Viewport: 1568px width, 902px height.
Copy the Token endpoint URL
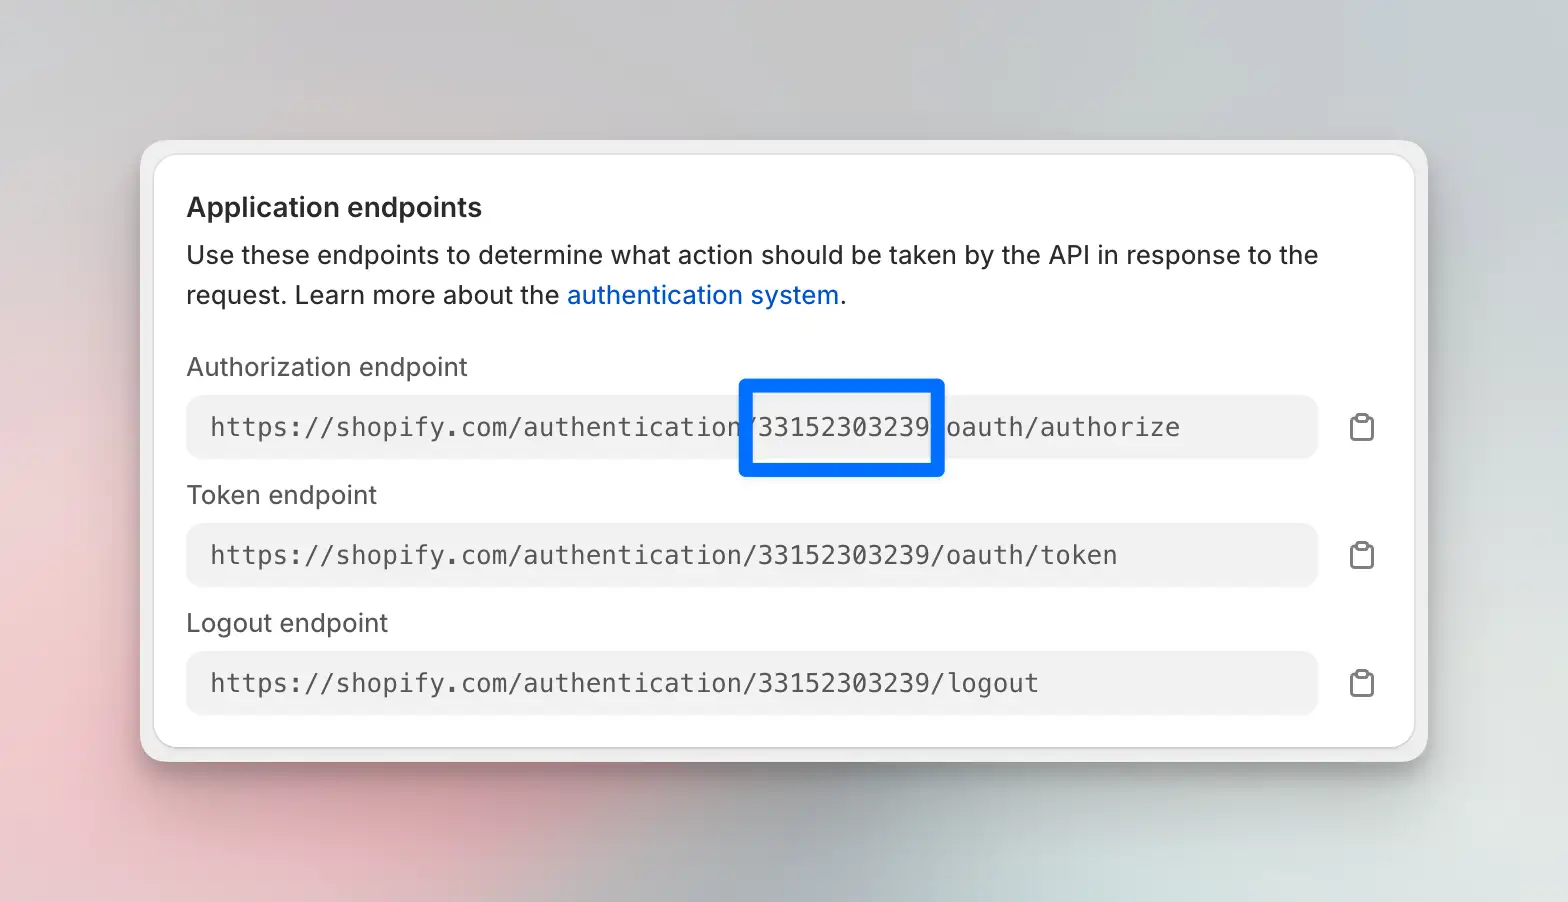click(1361, 555)
